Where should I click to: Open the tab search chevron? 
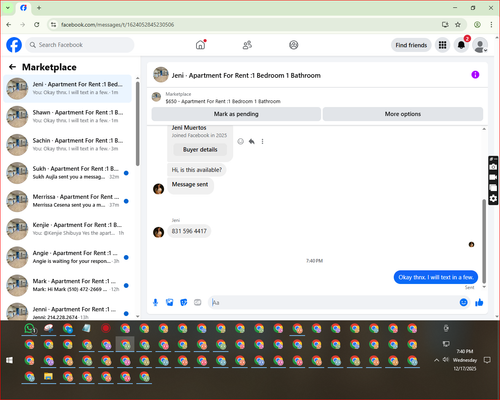[8, 8]
